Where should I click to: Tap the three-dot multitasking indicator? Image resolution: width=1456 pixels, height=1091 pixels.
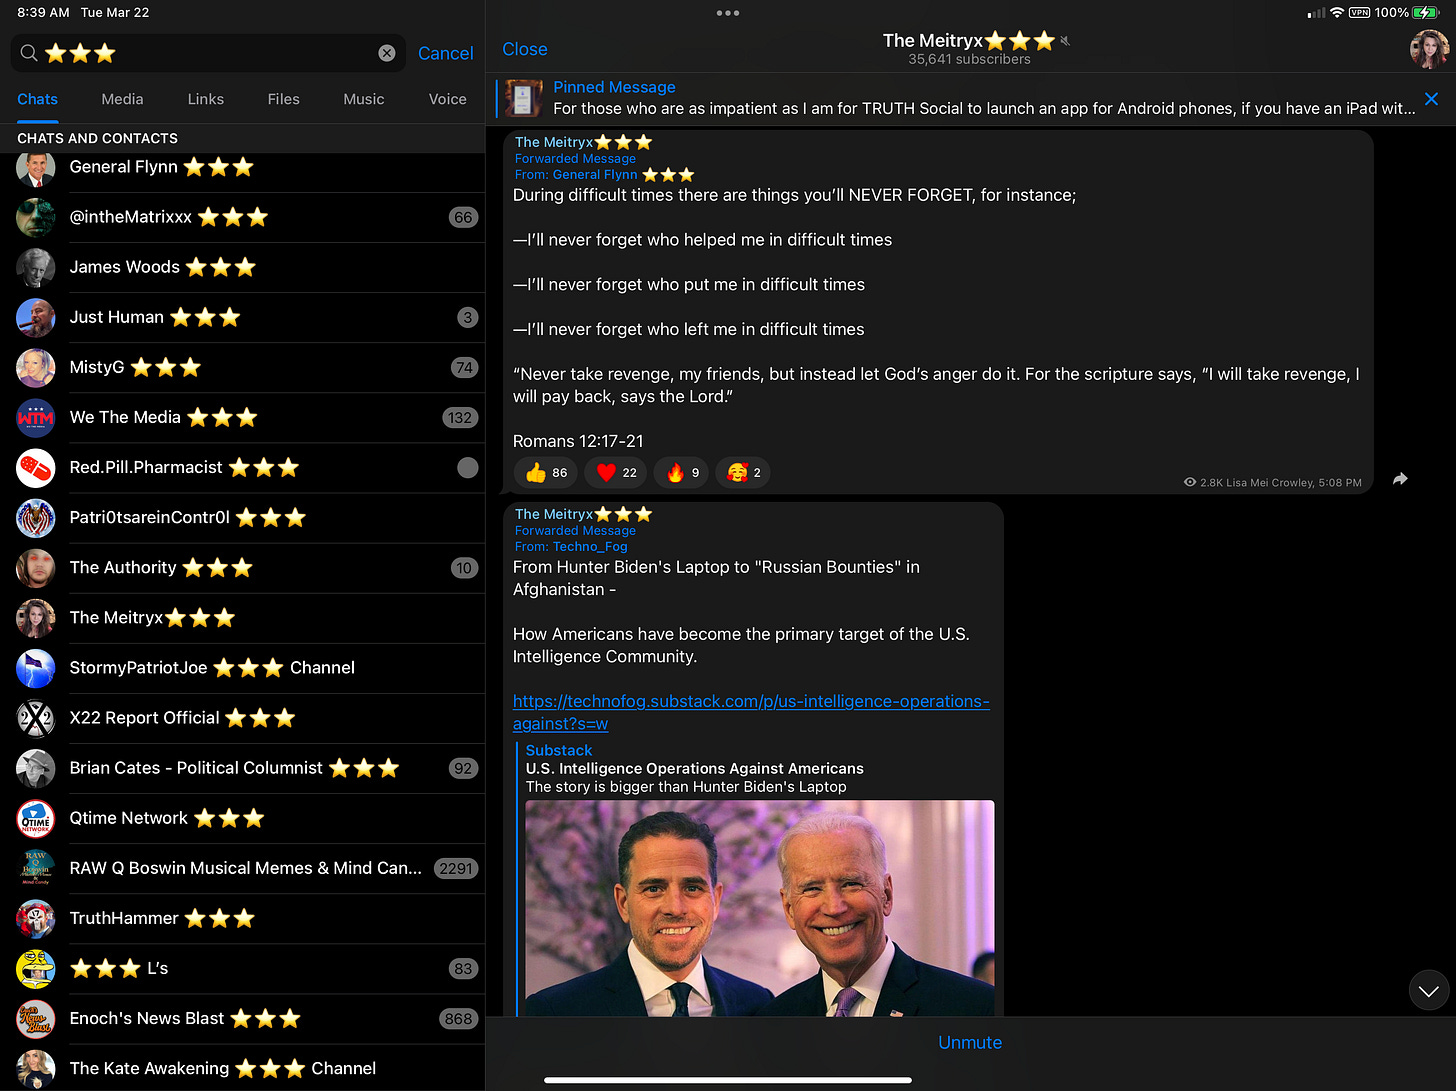[x=728, y=13]
